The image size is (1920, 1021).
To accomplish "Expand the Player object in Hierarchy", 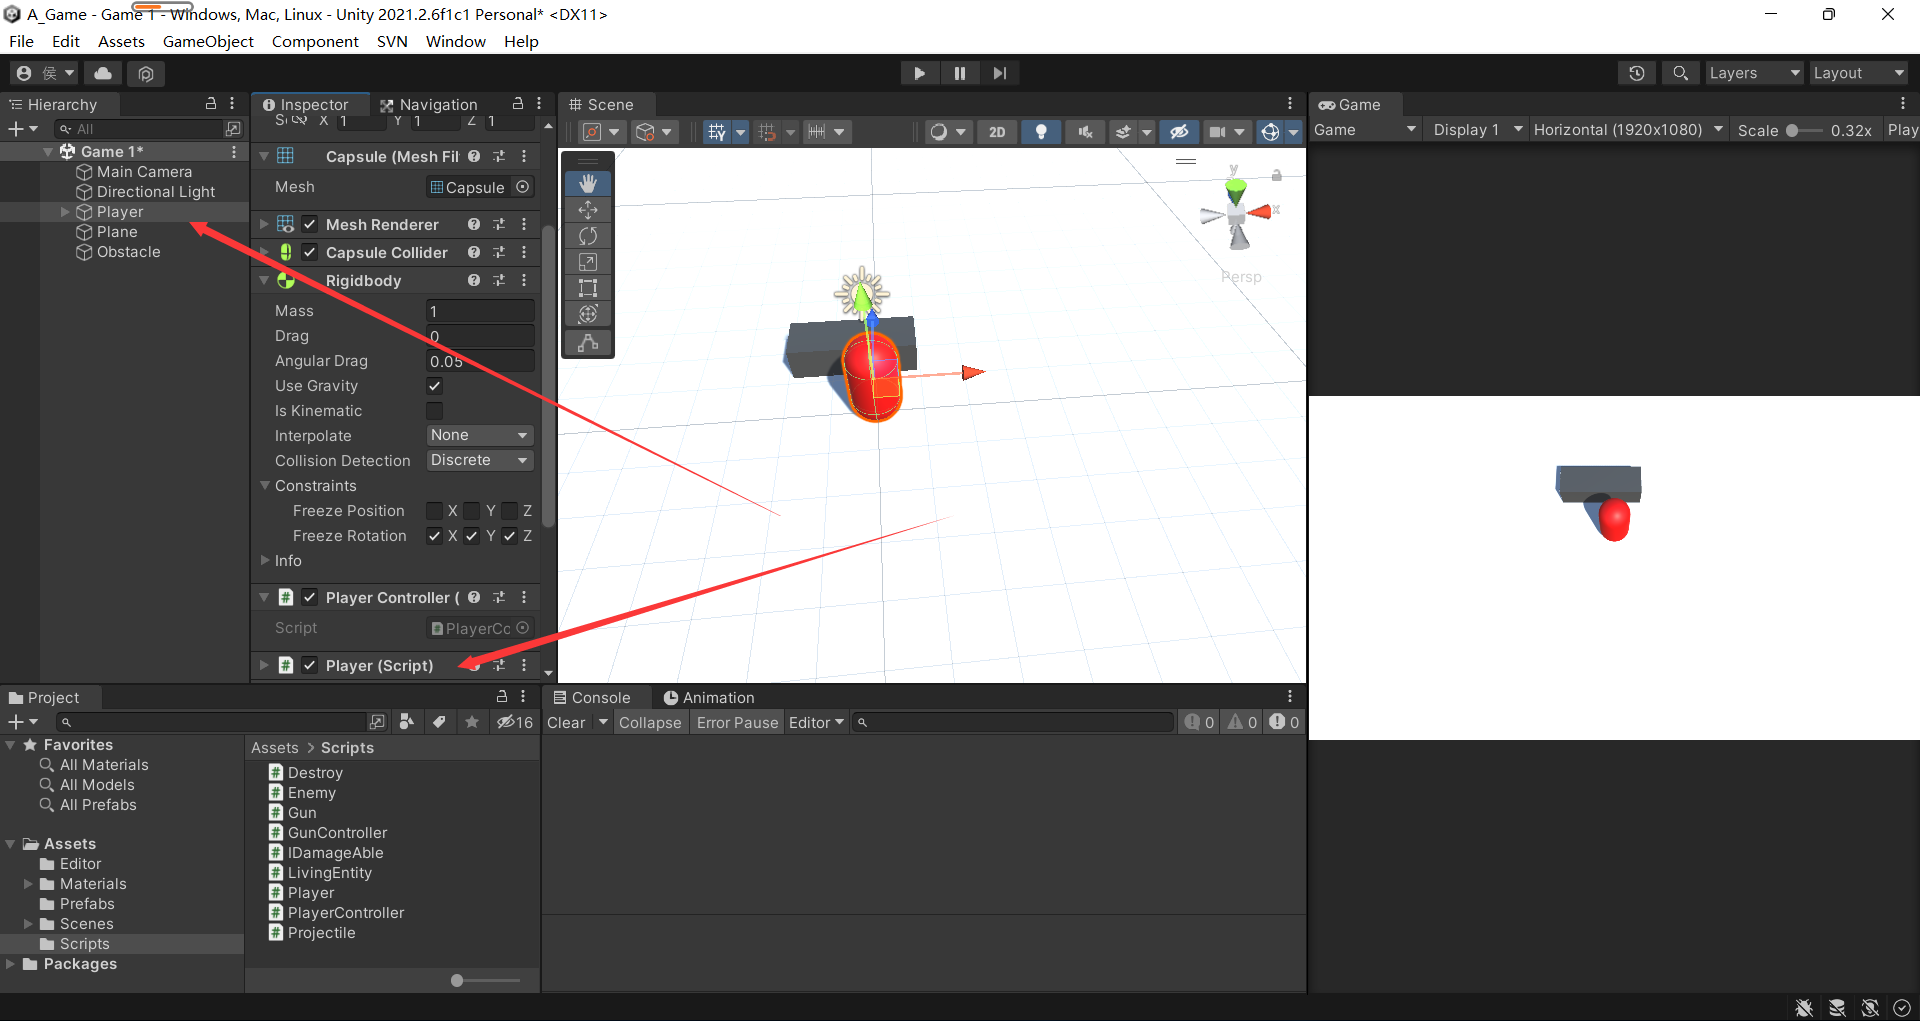I will (x=65, y=212).
